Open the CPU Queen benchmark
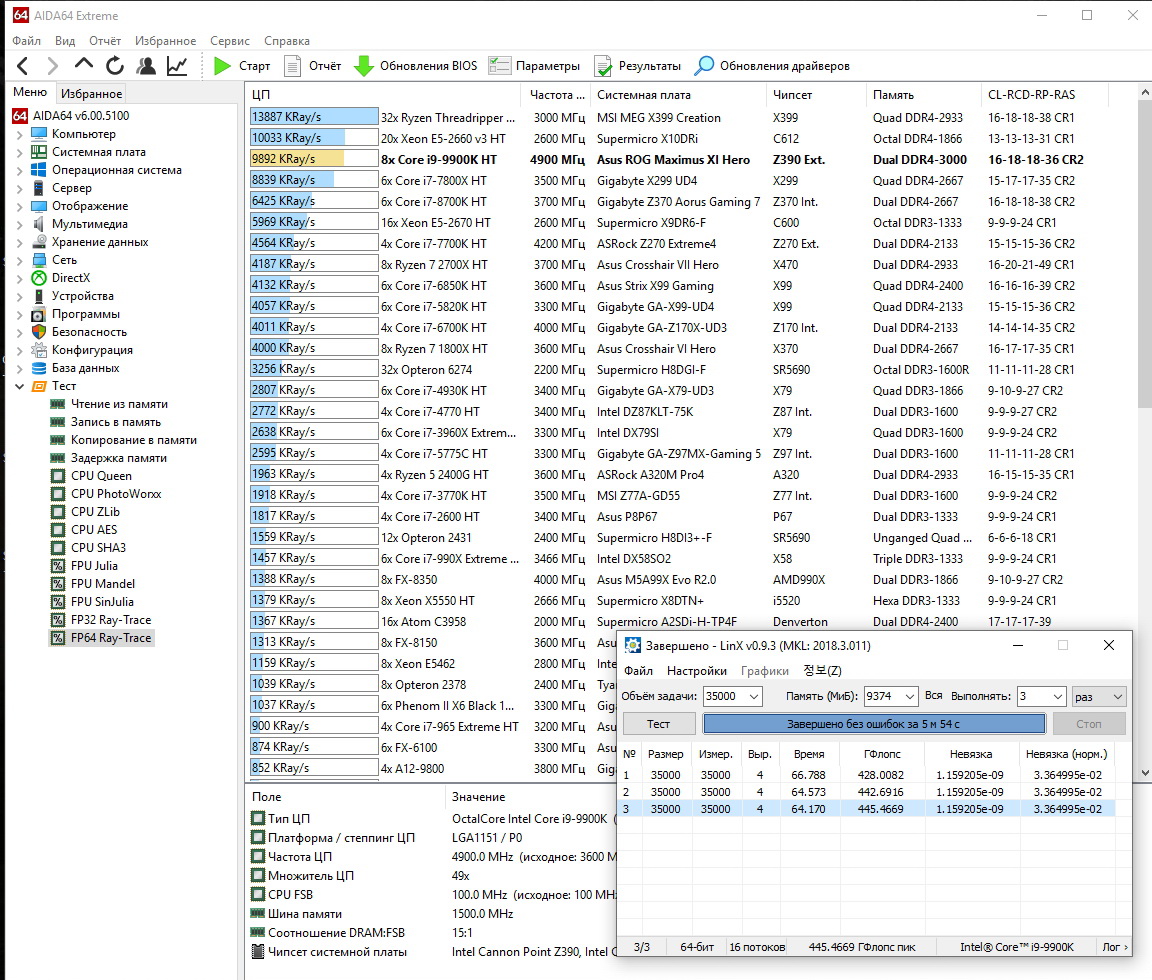This screenshot has width=1152, height=980. click(101, 476)
